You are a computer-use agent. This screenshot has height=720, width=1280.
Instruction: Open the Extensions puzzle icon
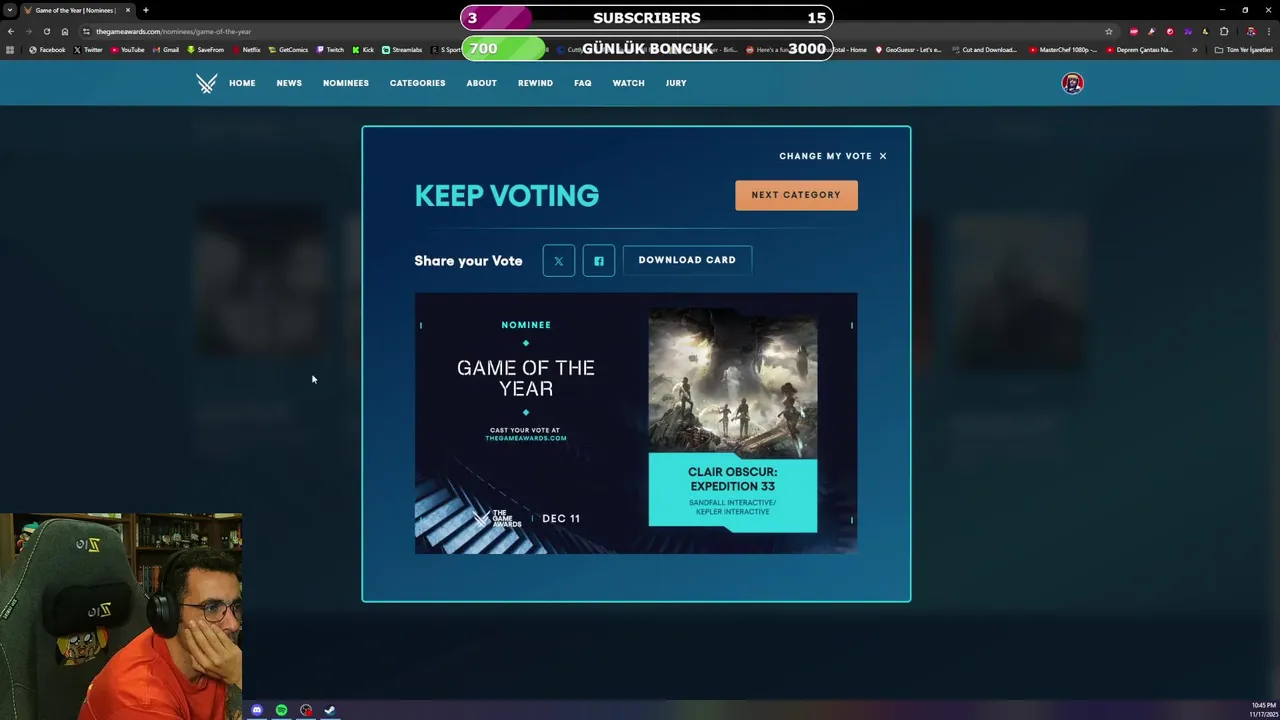click(1224, 31)
